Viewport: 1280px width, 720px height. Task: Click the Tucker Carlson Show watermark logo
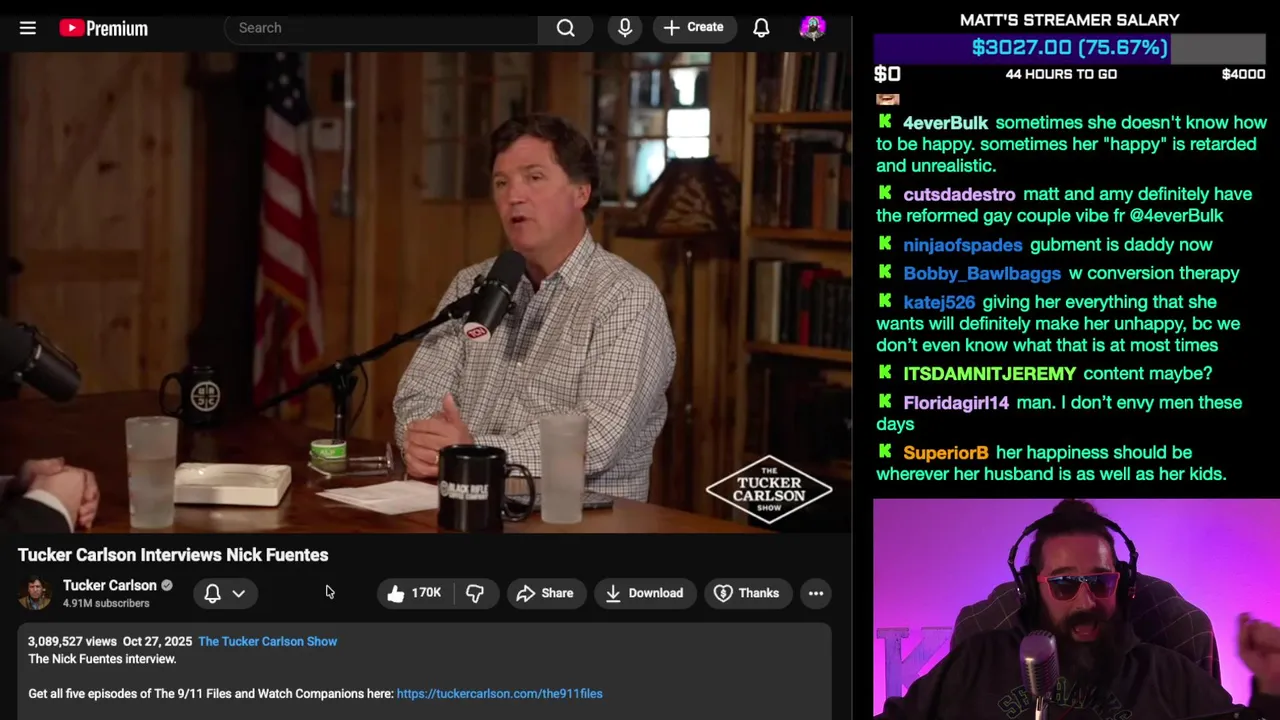[768, 490]
